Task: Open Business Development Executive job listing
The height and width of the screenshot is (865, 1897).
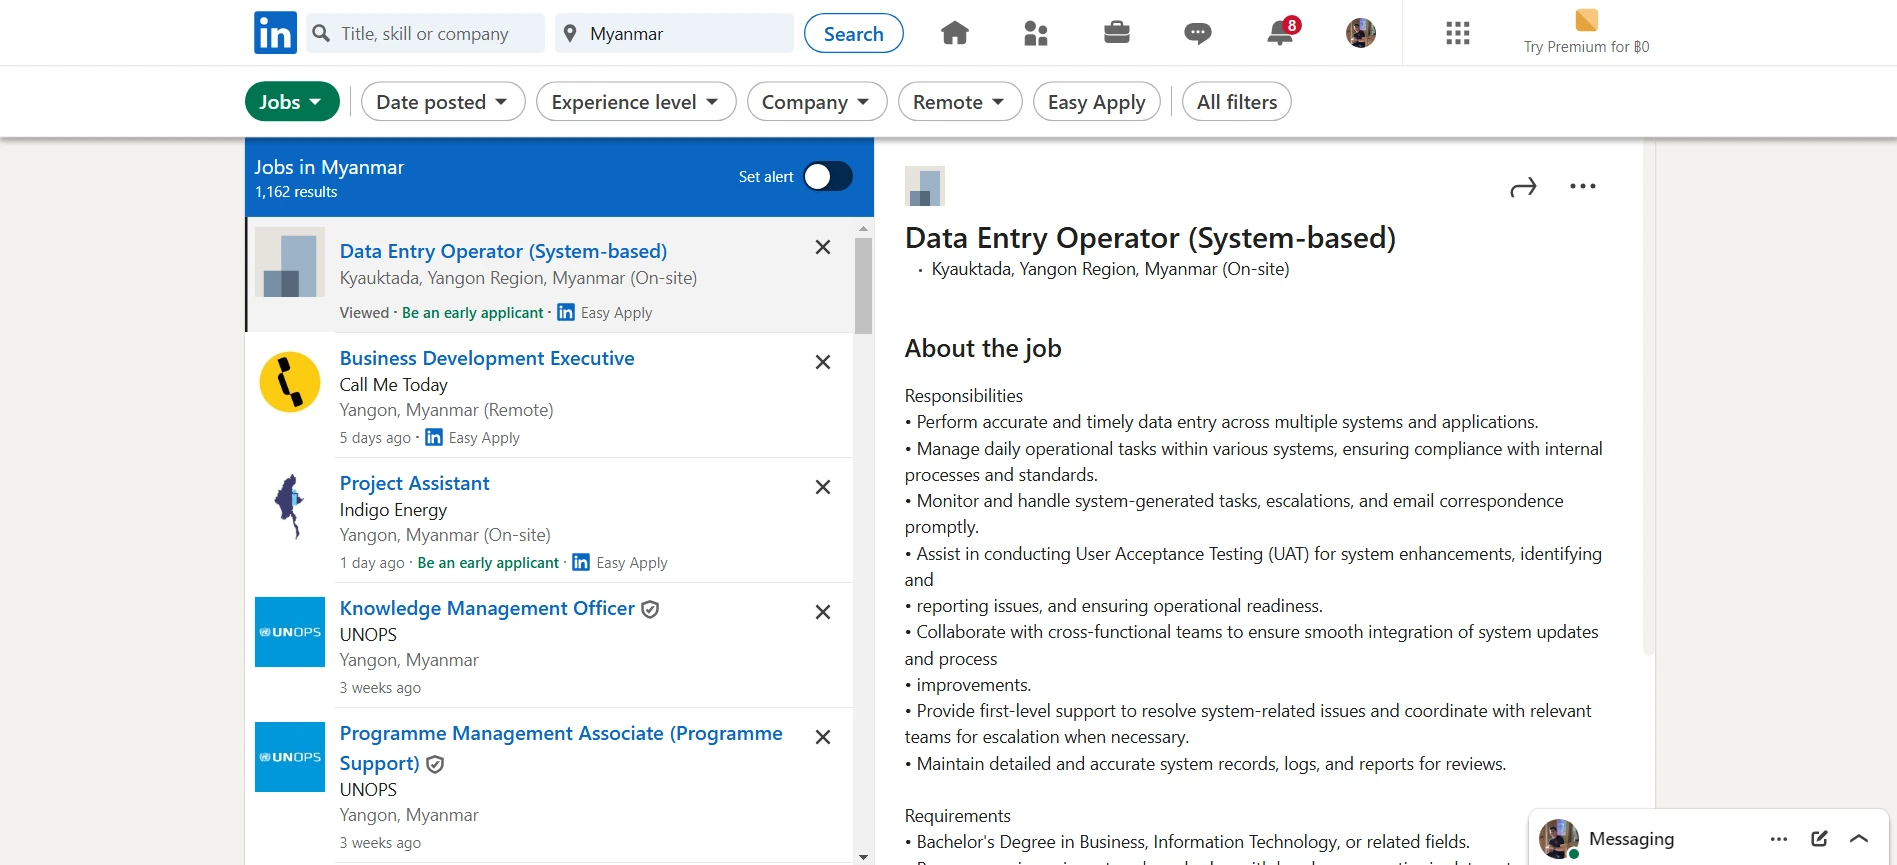Action: tap(487, 358)
